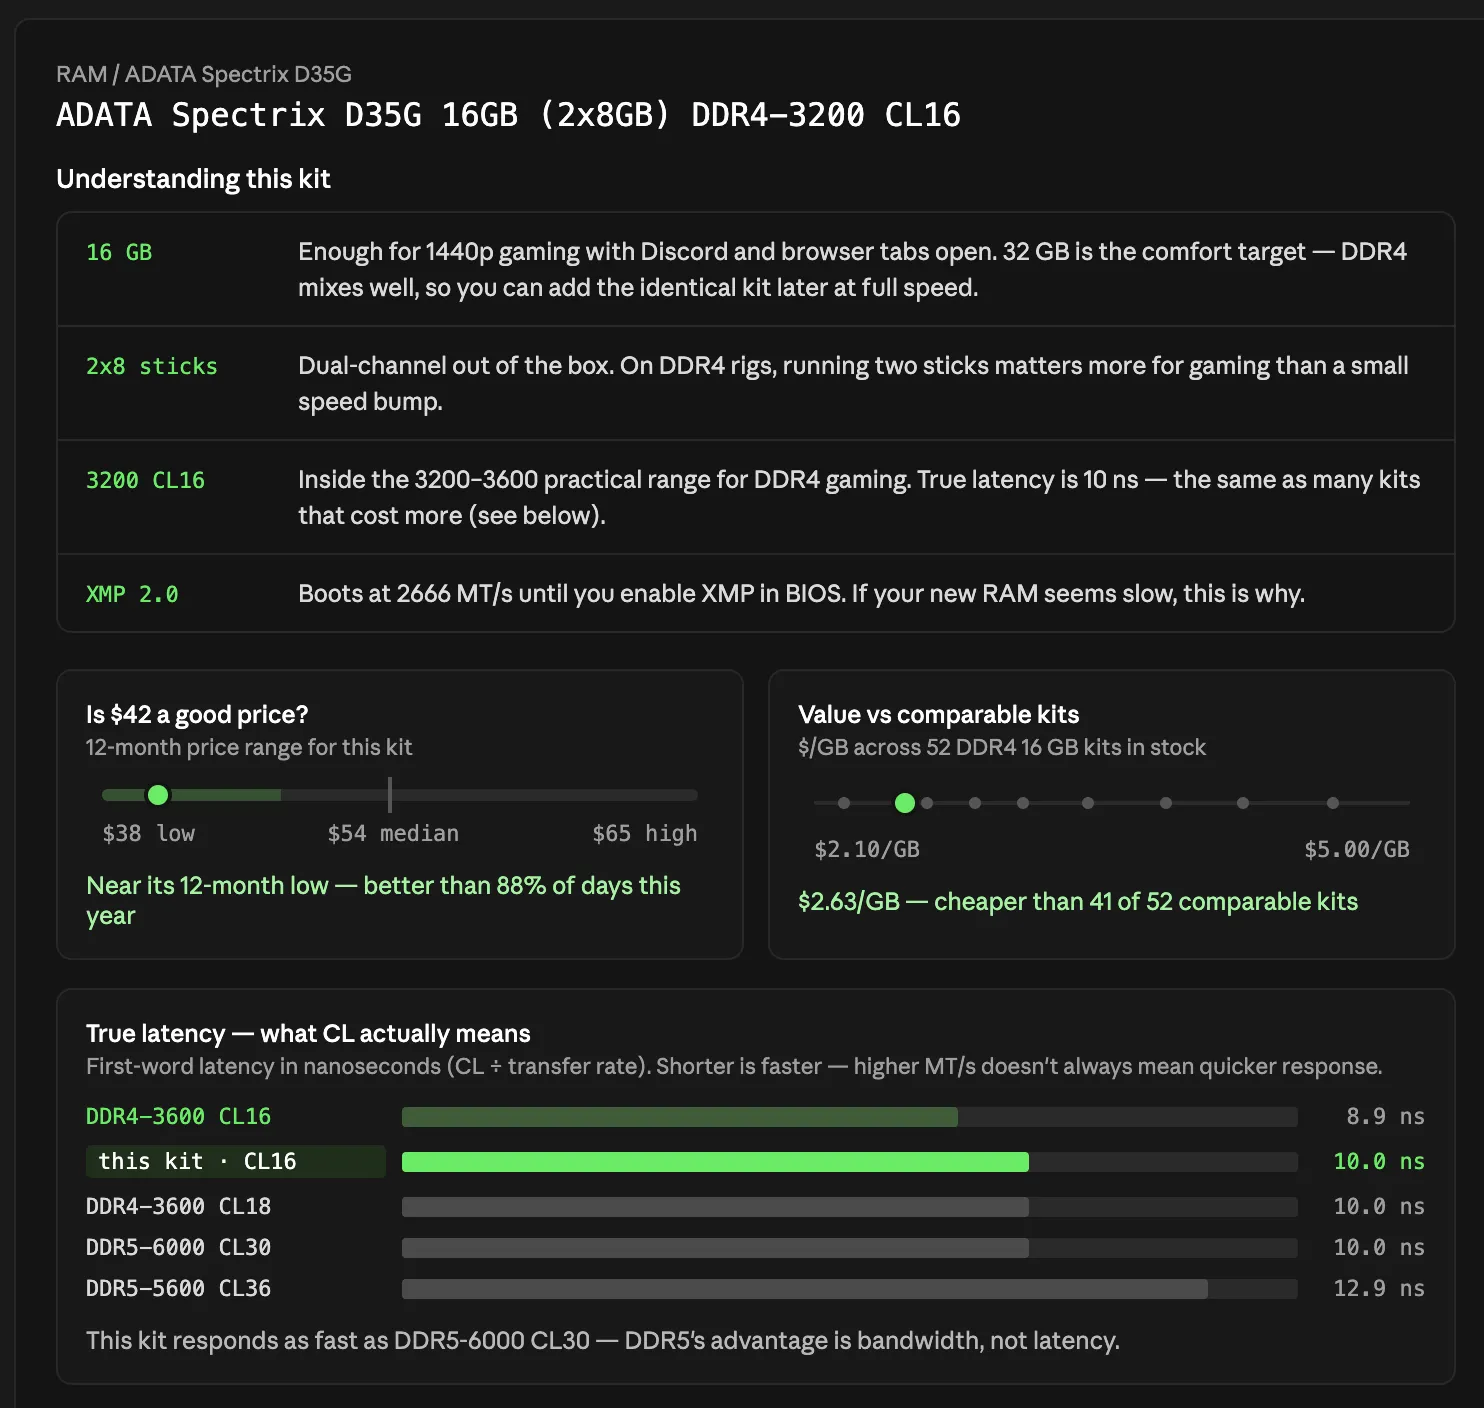This screenshot has width=1484, height=1408.
Task: Click the green '3200 CL16' spec label
Action: 145,480
